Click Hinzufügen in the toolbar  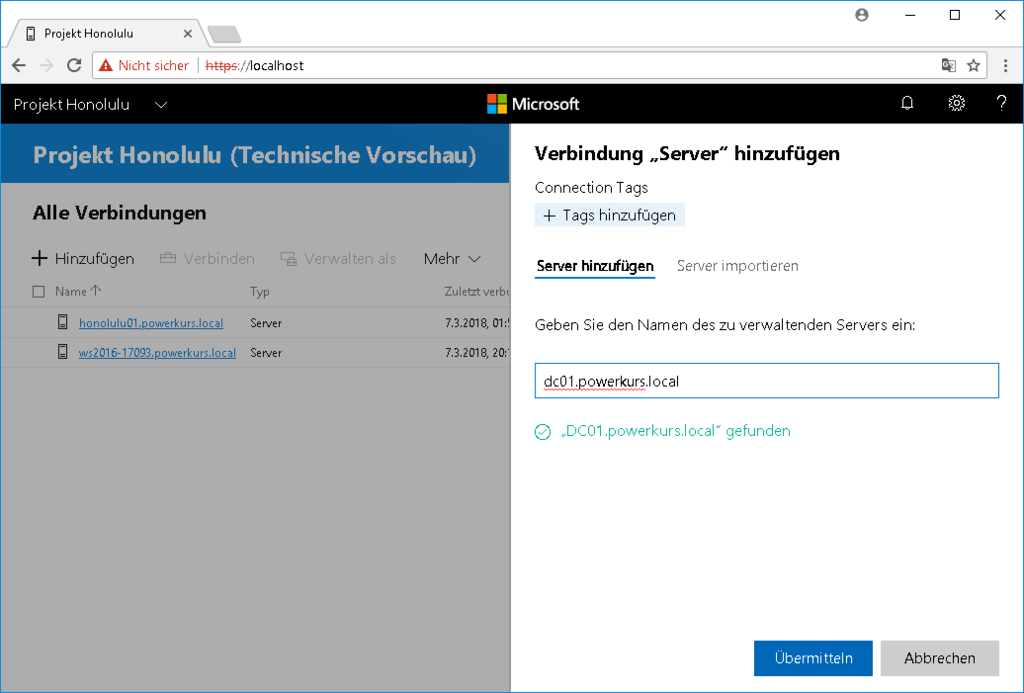(83, 259)
